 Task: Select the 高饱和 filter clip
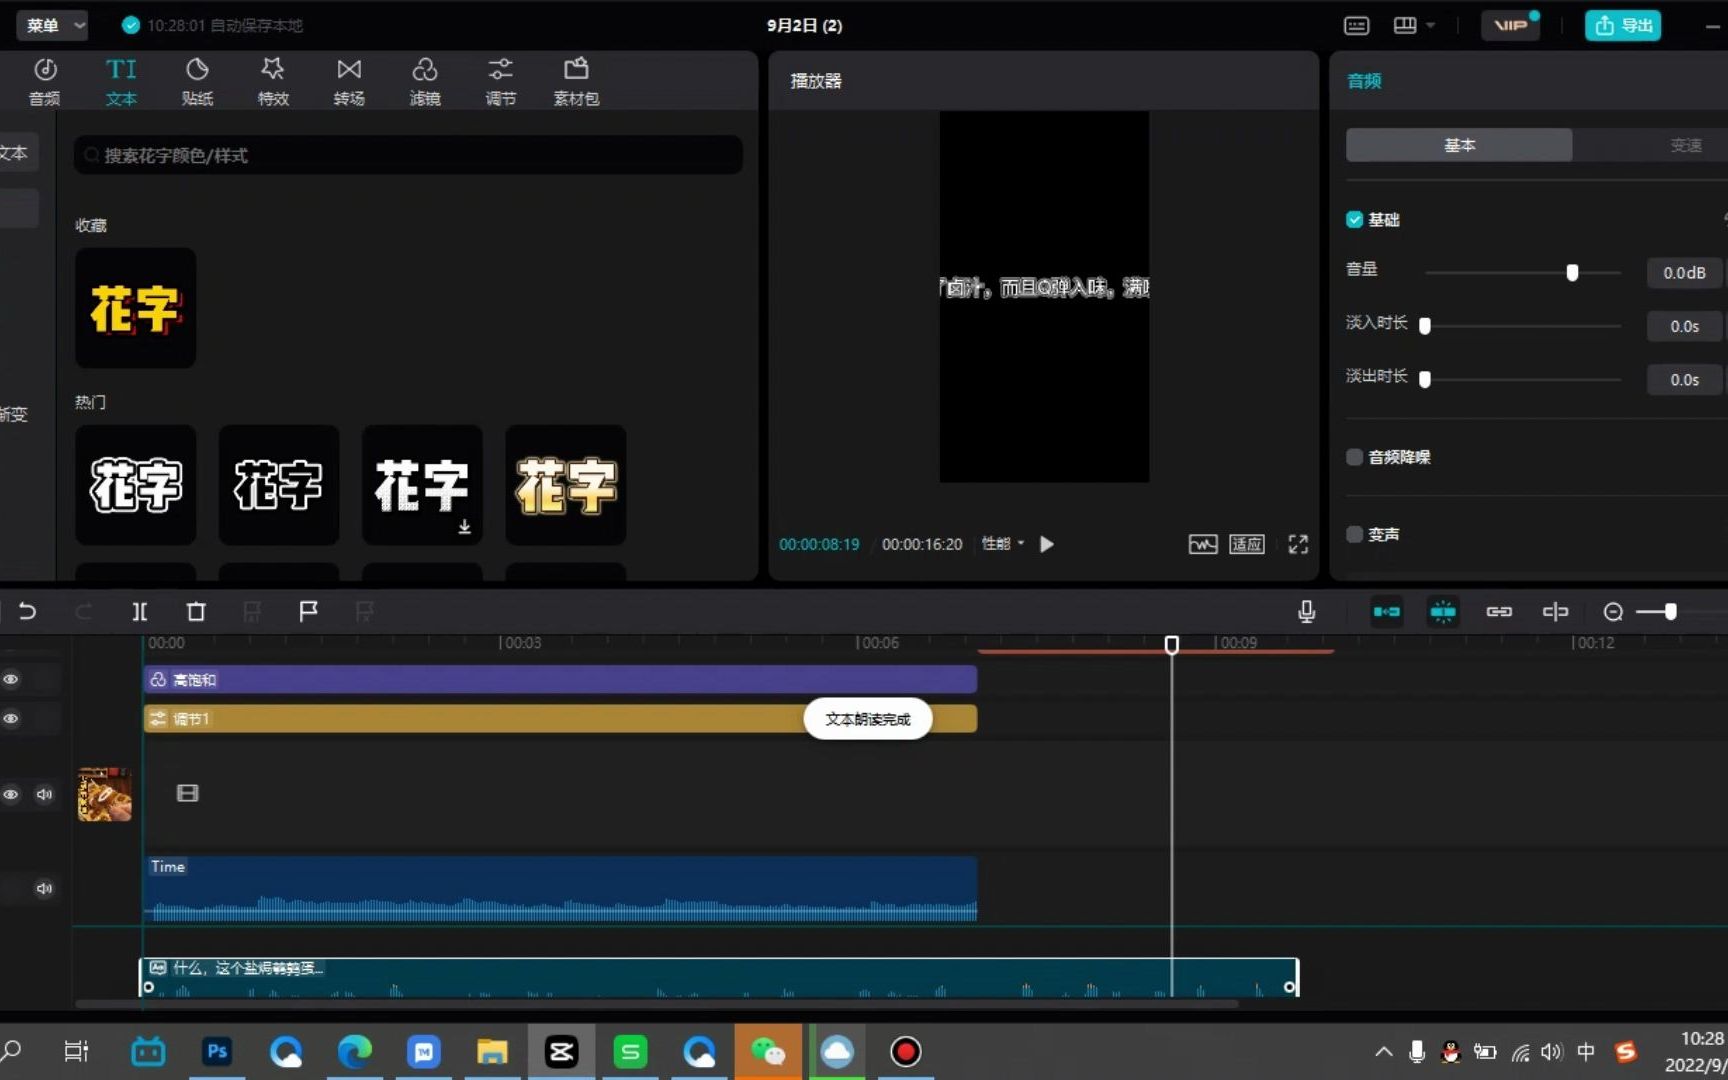(x=560, y=679)
